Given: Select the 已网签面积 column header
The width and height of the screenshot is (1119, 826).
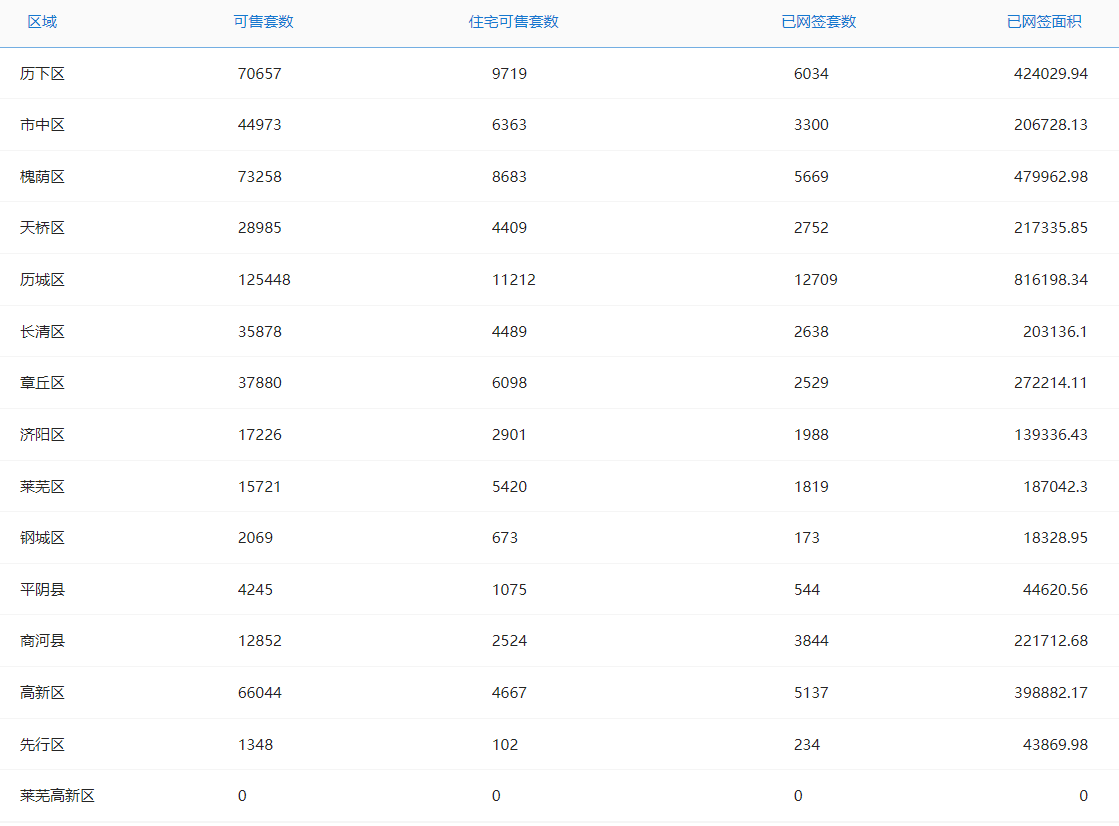Looking at the screenshot, I should tap(1044, 22).
